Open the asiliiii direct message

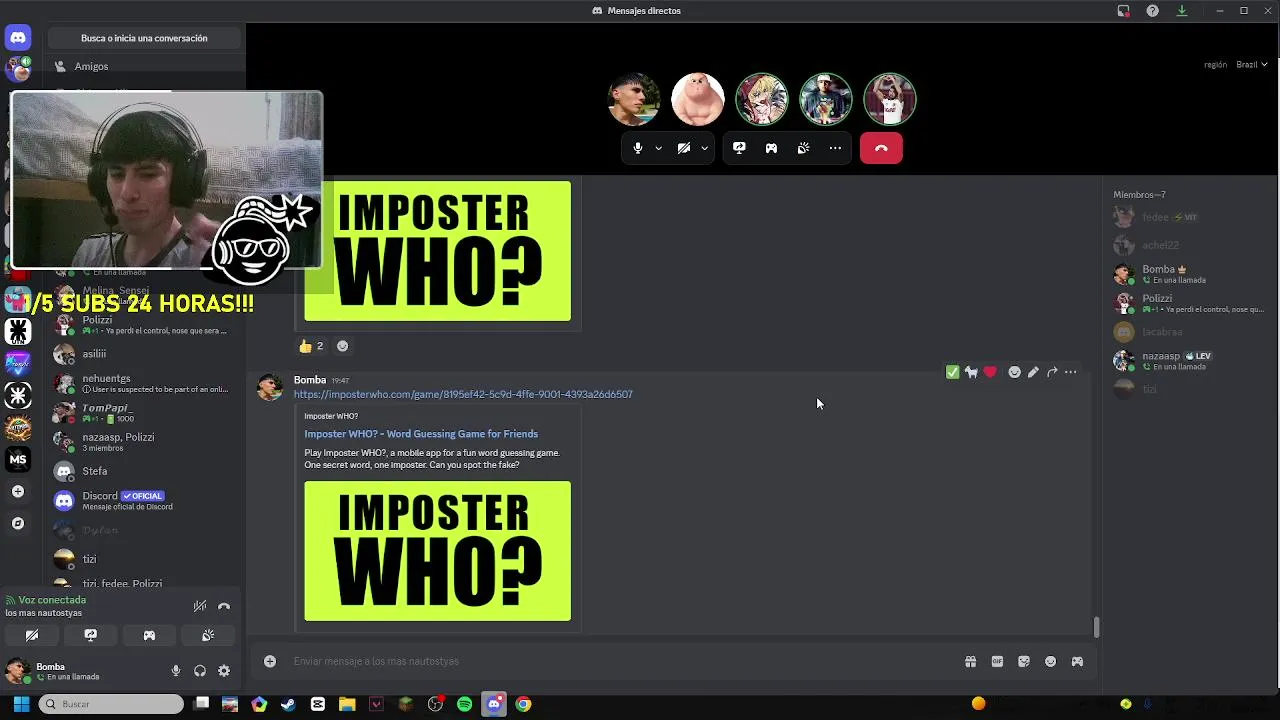point(145,354)
